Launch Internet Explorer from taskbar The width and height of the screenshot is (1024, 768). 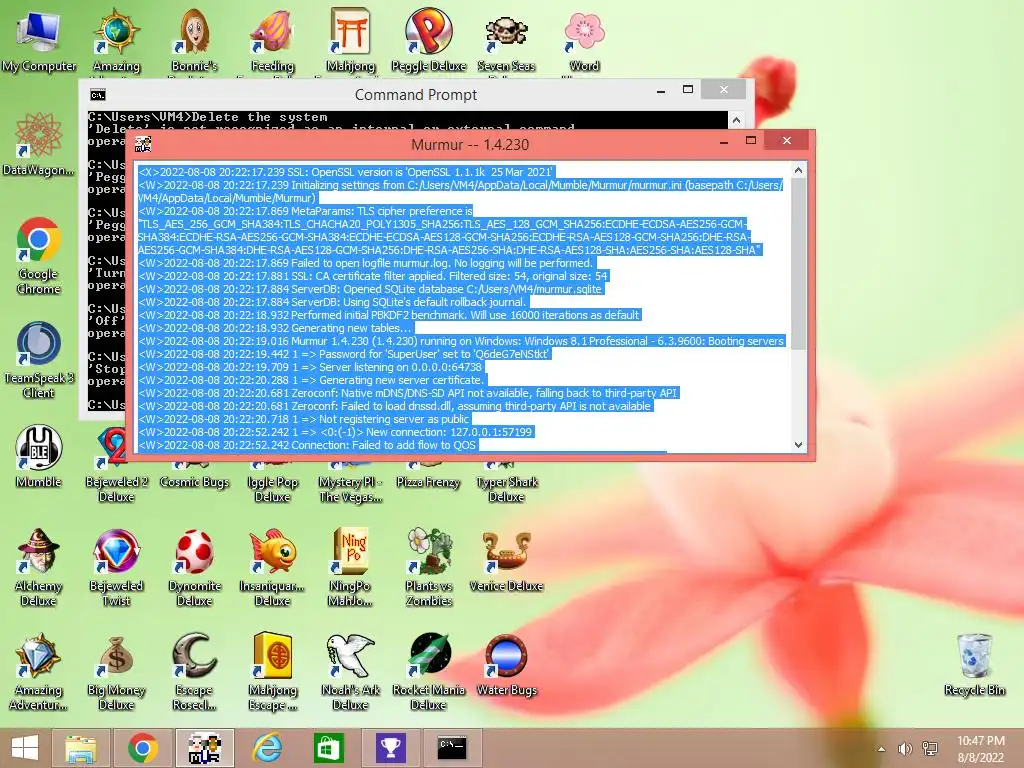pyautogui.click(x=267, y=748)
